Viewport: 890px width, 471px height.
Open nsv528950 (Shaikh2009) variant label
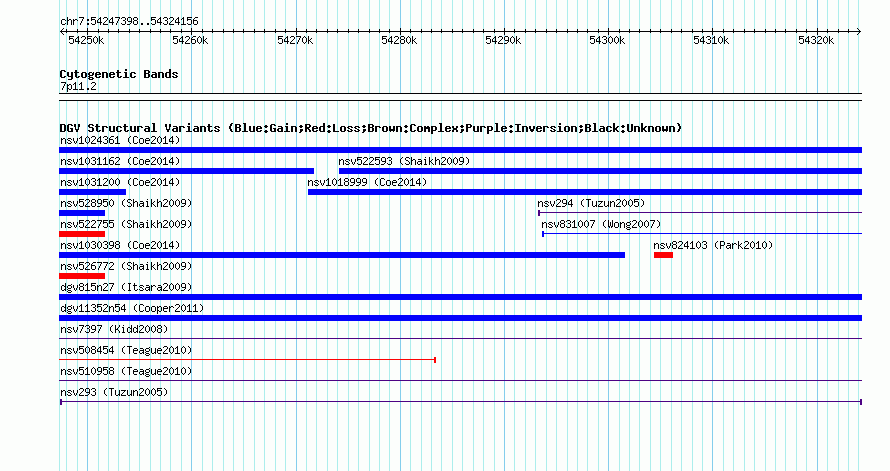[x=126, y=203]
